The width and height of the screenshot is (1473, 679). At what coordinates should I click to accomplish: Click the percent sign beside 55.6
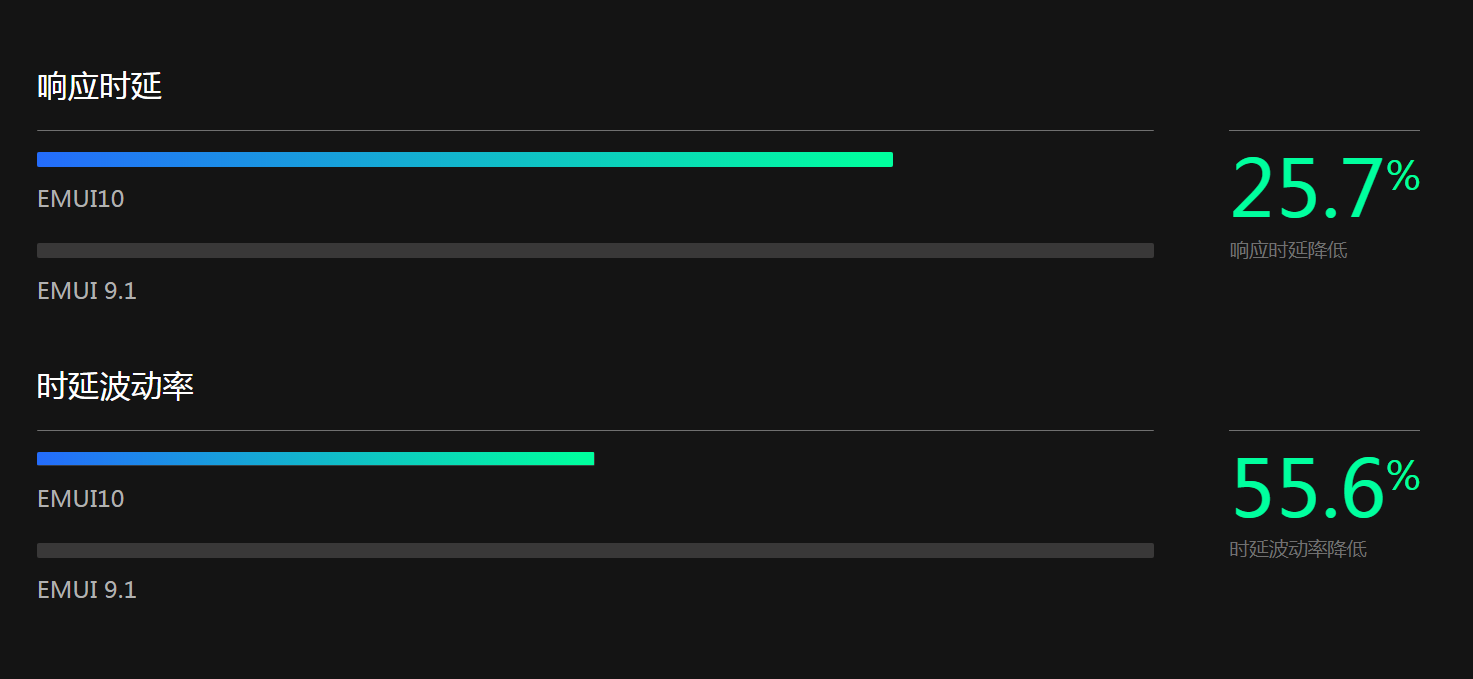[1403, 476]
